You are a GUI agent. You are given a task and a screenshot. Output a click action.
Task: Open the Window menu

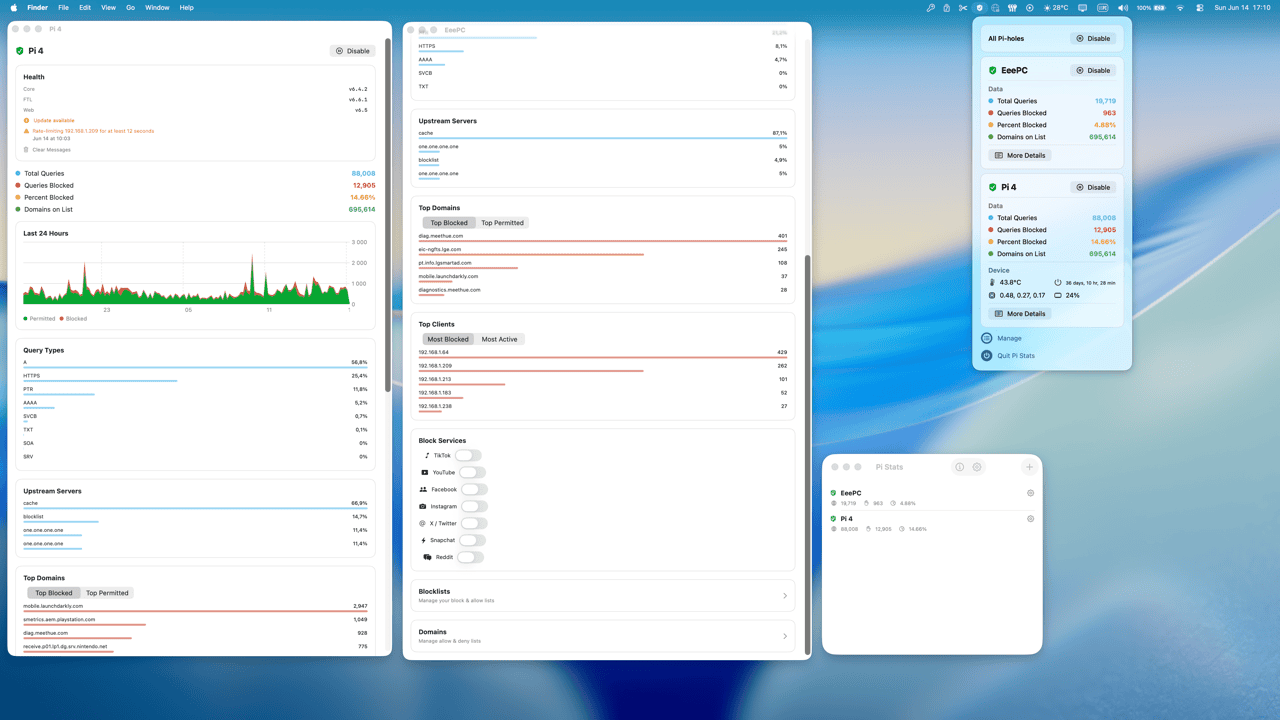pyautogui.click(x=157, y=7)
